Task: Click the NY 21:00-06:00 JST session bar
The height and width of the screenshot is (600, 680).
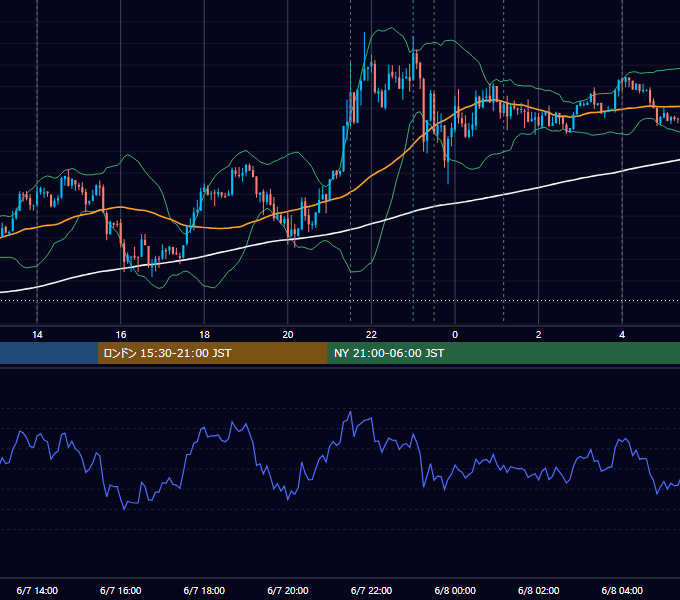Action: point(503,353)
